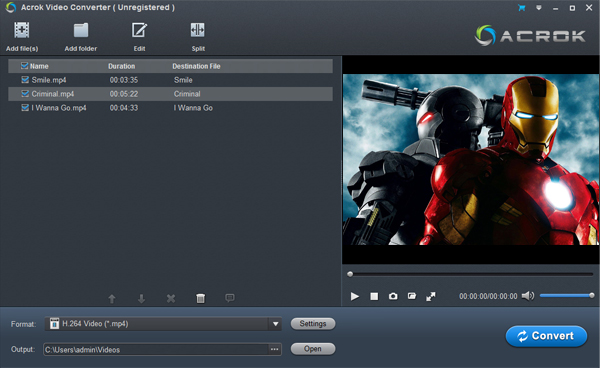Screen dimensions: 600x368
Task: Move selected file down with arrow icon
Action: [141, 298]
